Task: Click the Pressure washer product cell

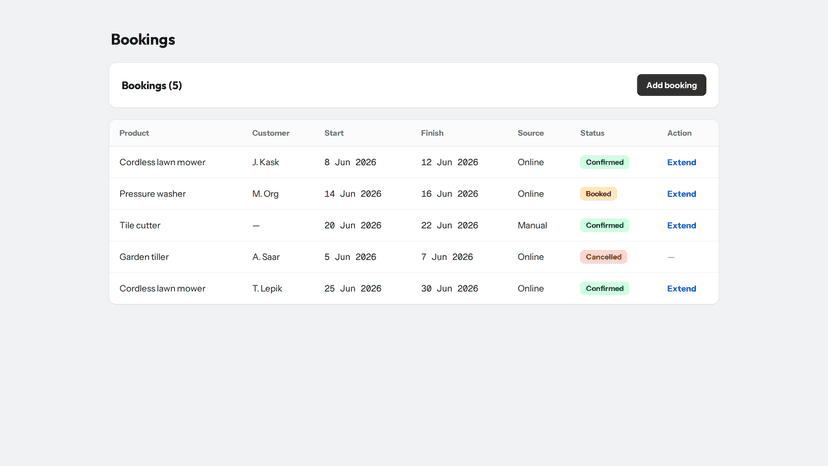Action: pos(153,194)
